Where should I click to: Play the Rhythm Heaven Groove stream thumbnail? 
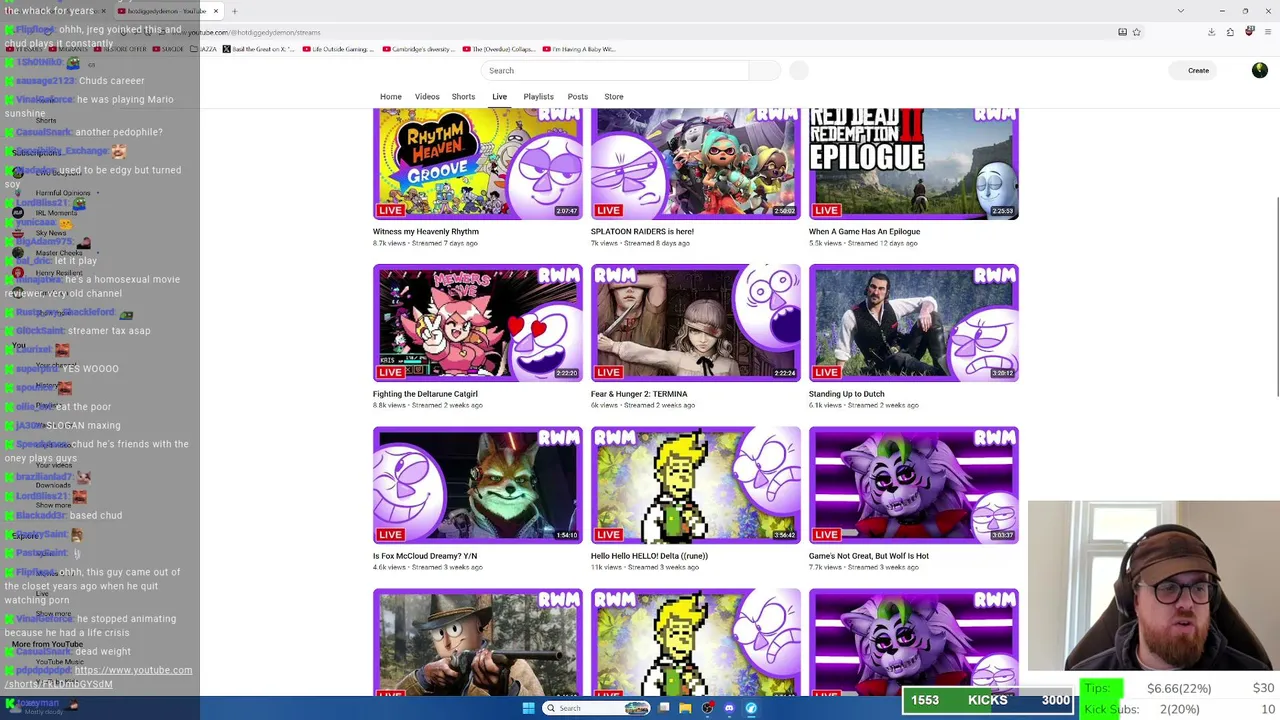tap(478, 163)
